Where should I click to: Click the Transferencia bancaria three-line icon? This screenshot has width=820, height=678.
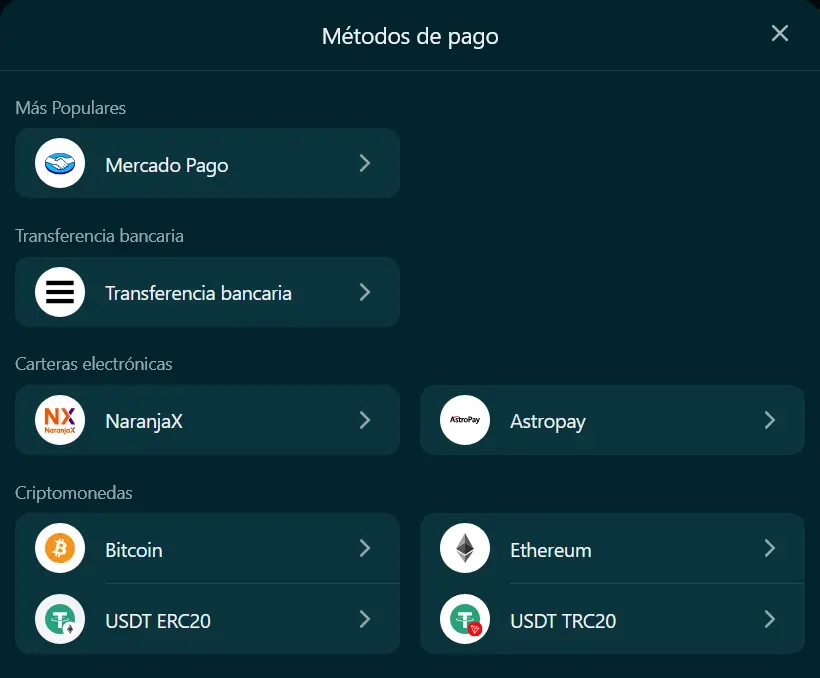(x=60, y=292)
